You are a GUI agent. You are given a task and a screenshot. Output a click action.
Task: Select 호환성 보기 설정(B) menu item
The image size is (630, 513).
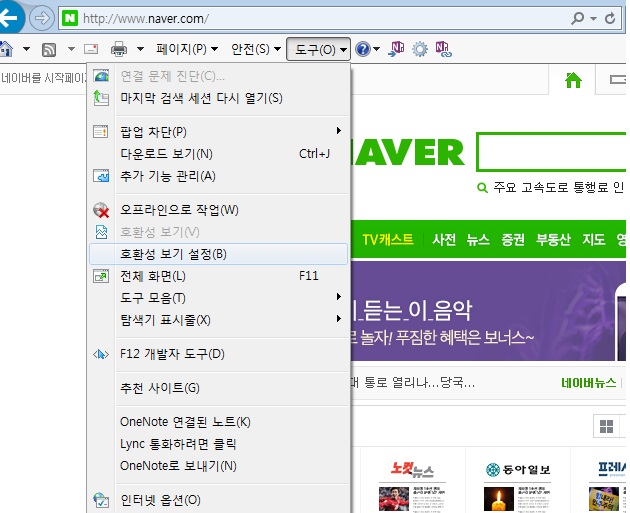click(173, 254)
